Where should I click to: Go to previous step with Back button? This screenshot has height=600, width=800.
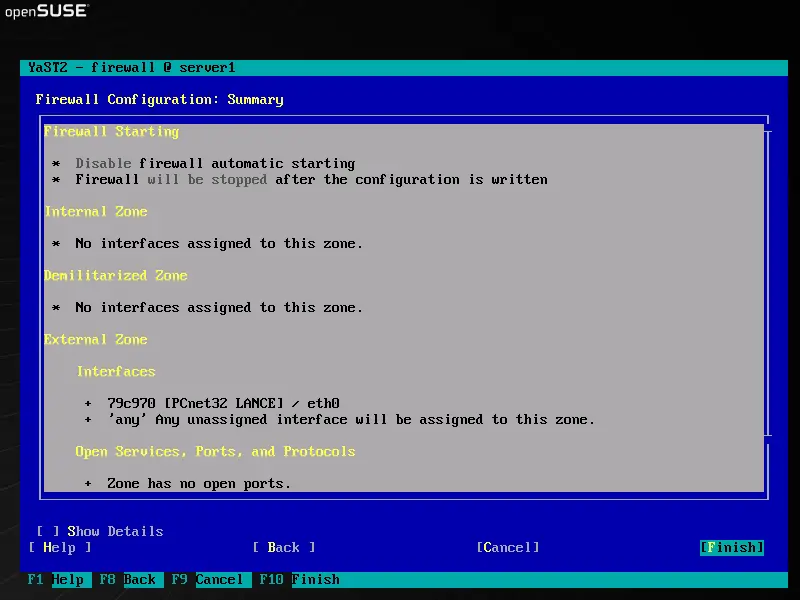283,547
